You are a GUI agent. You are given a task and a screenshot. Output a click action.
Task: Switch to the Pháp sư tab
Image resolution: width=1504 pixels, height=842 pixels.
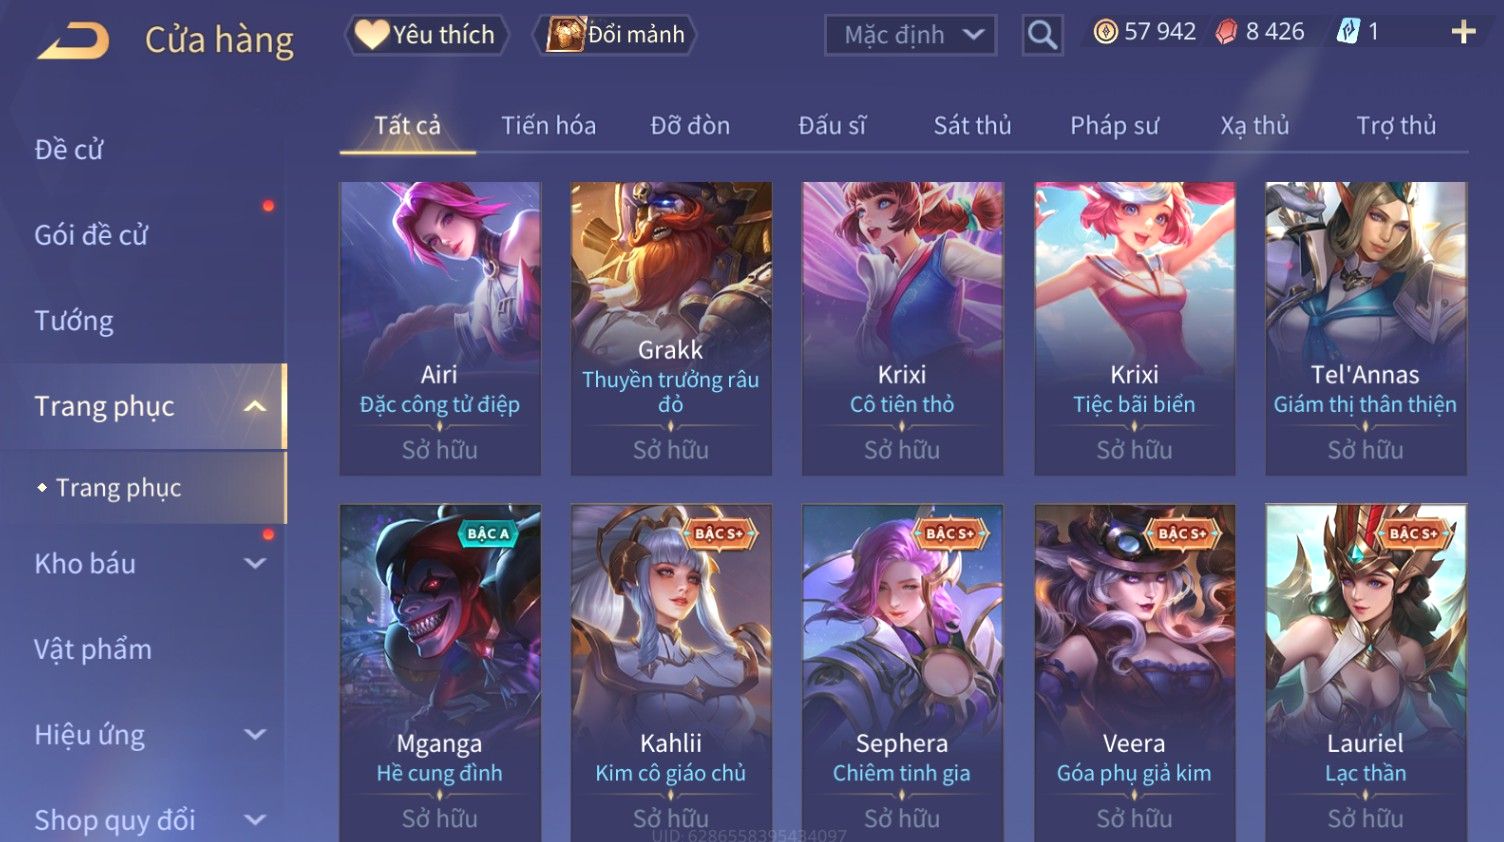[x=1114, y=125]
